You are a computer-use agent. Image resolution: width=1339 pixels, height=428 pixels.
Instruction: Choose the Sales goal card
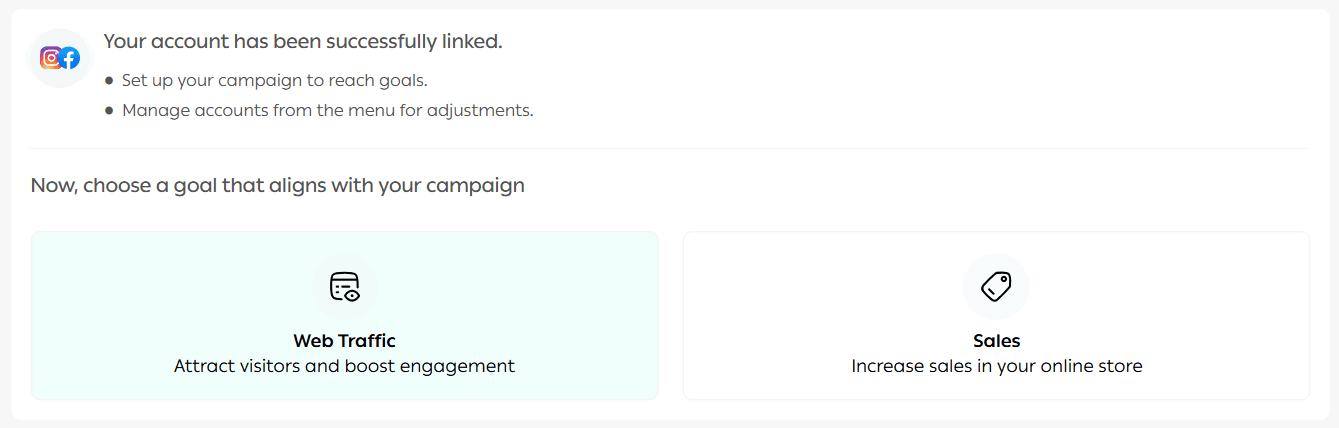pyautogui.click(x=996, y=315)
